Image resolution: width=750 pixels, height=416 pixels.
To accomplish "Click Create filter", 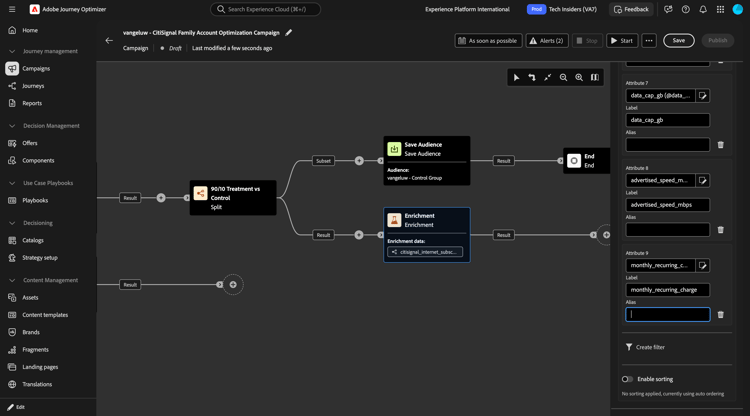I will 645,347.
